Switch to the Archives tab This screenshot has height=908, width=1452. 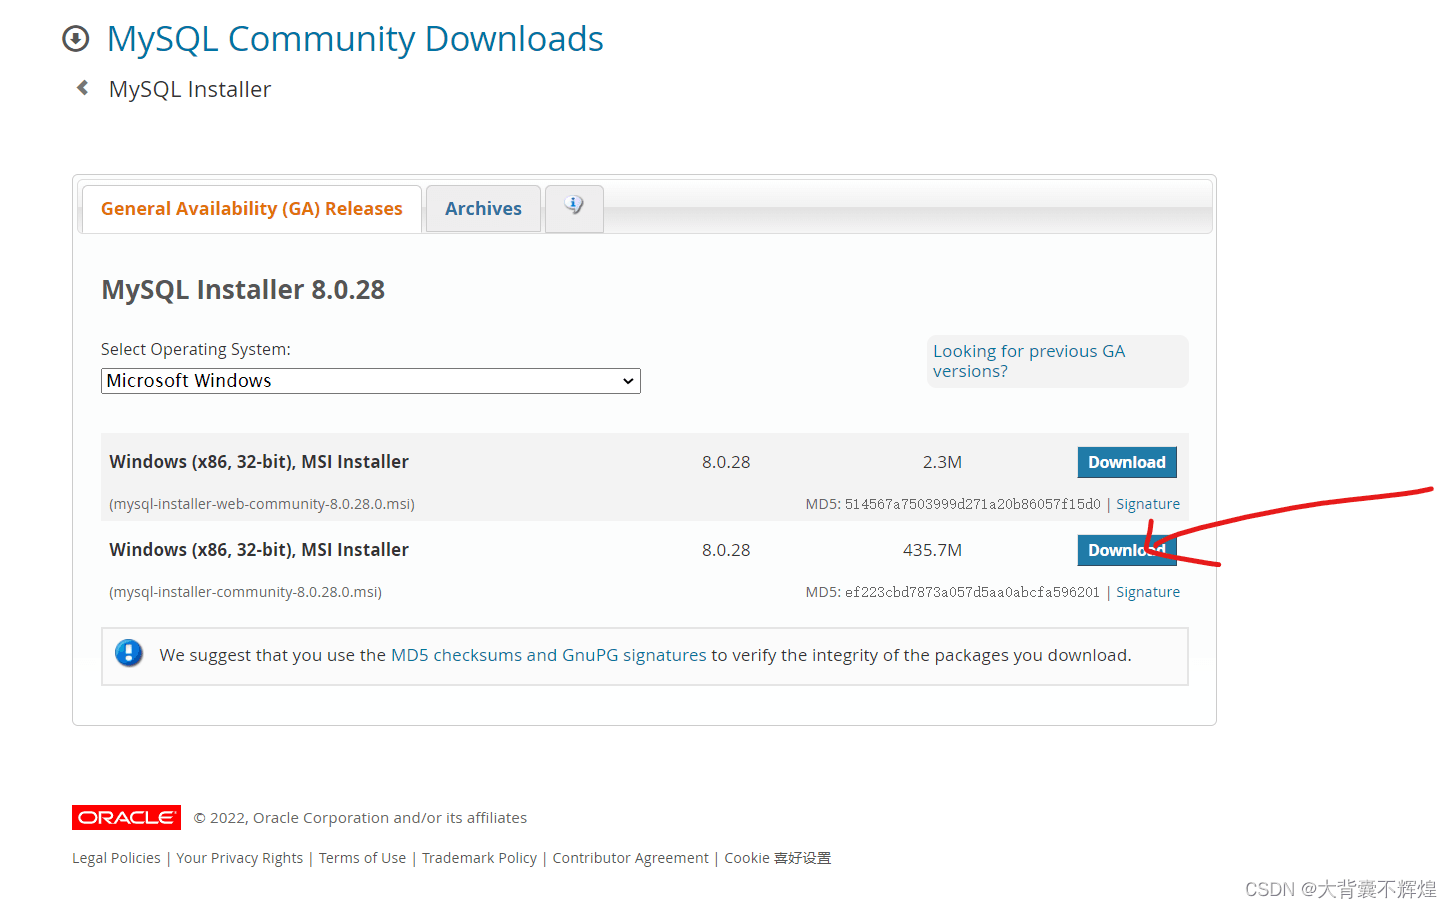483,209
